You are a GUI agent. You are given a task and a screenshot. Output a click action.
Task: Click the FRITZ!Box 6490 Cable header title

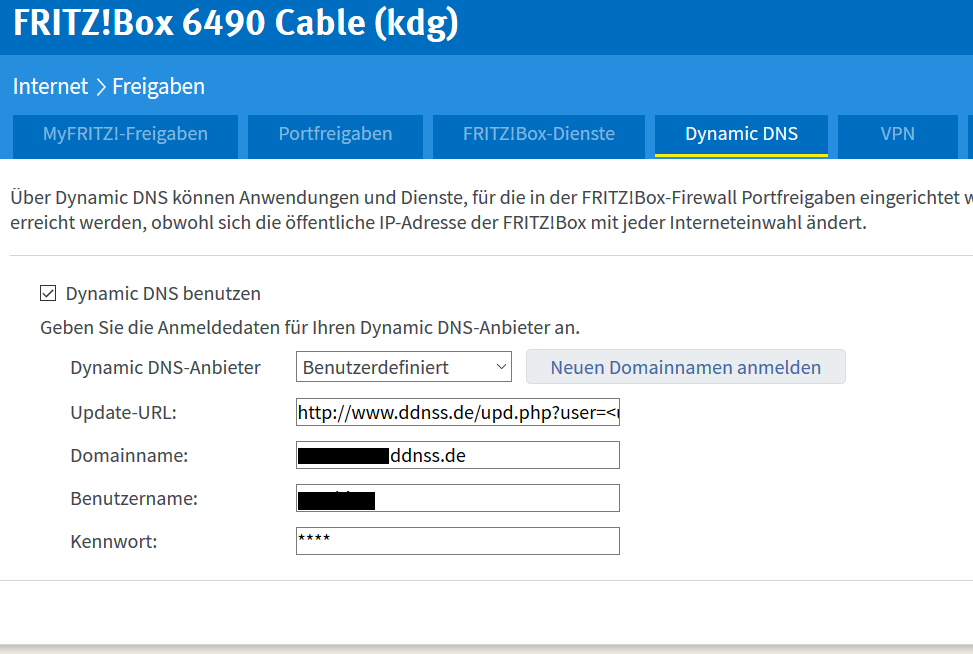pyautogui.click(x=236, y=24)
